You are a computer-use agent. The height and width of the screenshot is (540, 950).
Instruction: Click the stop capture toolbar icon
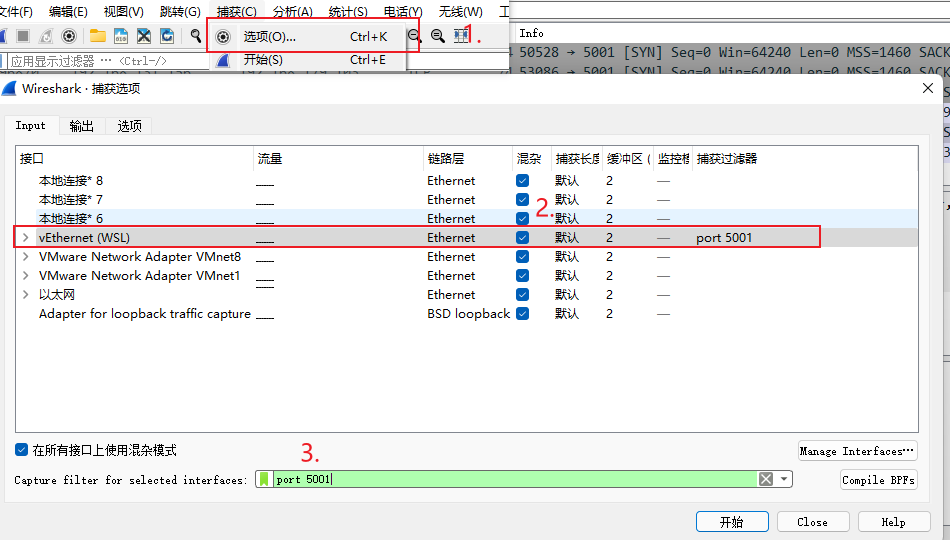(23, 36)
